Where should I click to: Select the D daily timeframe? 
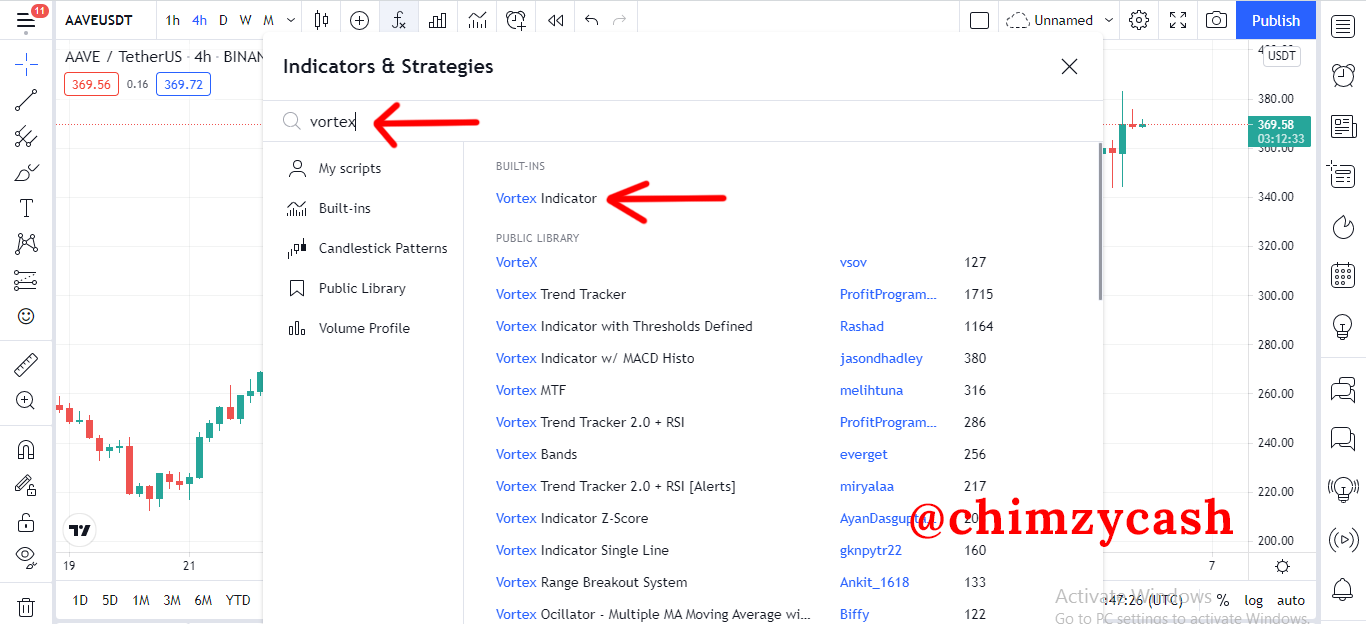pos(223,20)
